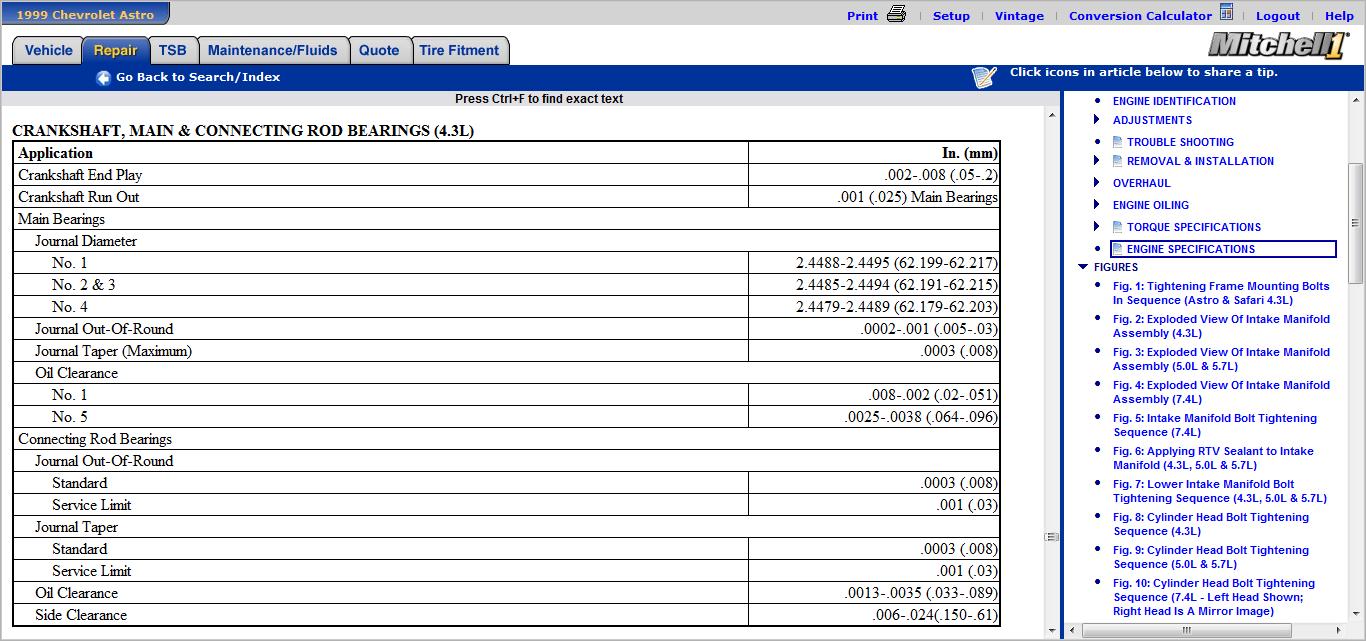Click the Side Clearance value .006-.024(.150-.61)
This screenshot has height=641, width=1366.
[x=935, y=615]
